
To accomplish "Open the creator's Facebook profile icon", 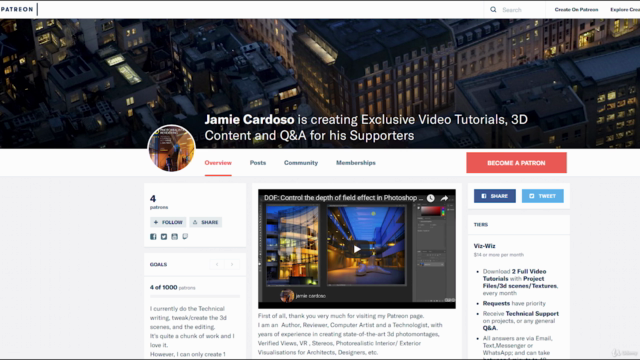I will [153, 237].
